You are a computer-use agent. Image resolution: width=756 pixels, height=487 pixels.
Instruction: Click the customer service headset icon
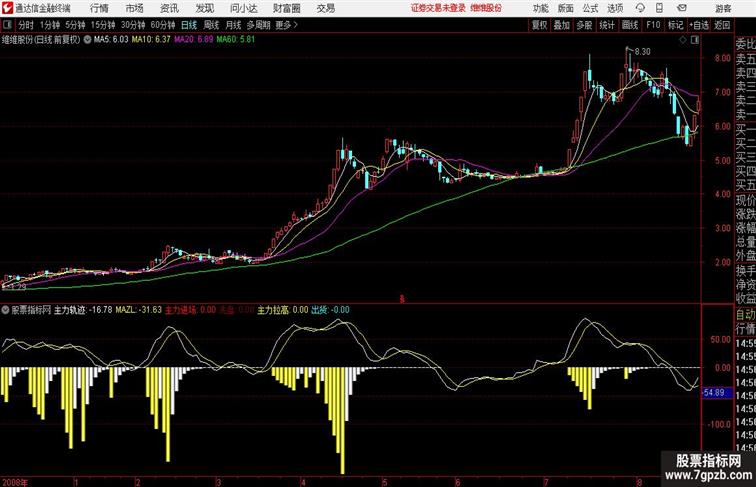pos(640,8)
